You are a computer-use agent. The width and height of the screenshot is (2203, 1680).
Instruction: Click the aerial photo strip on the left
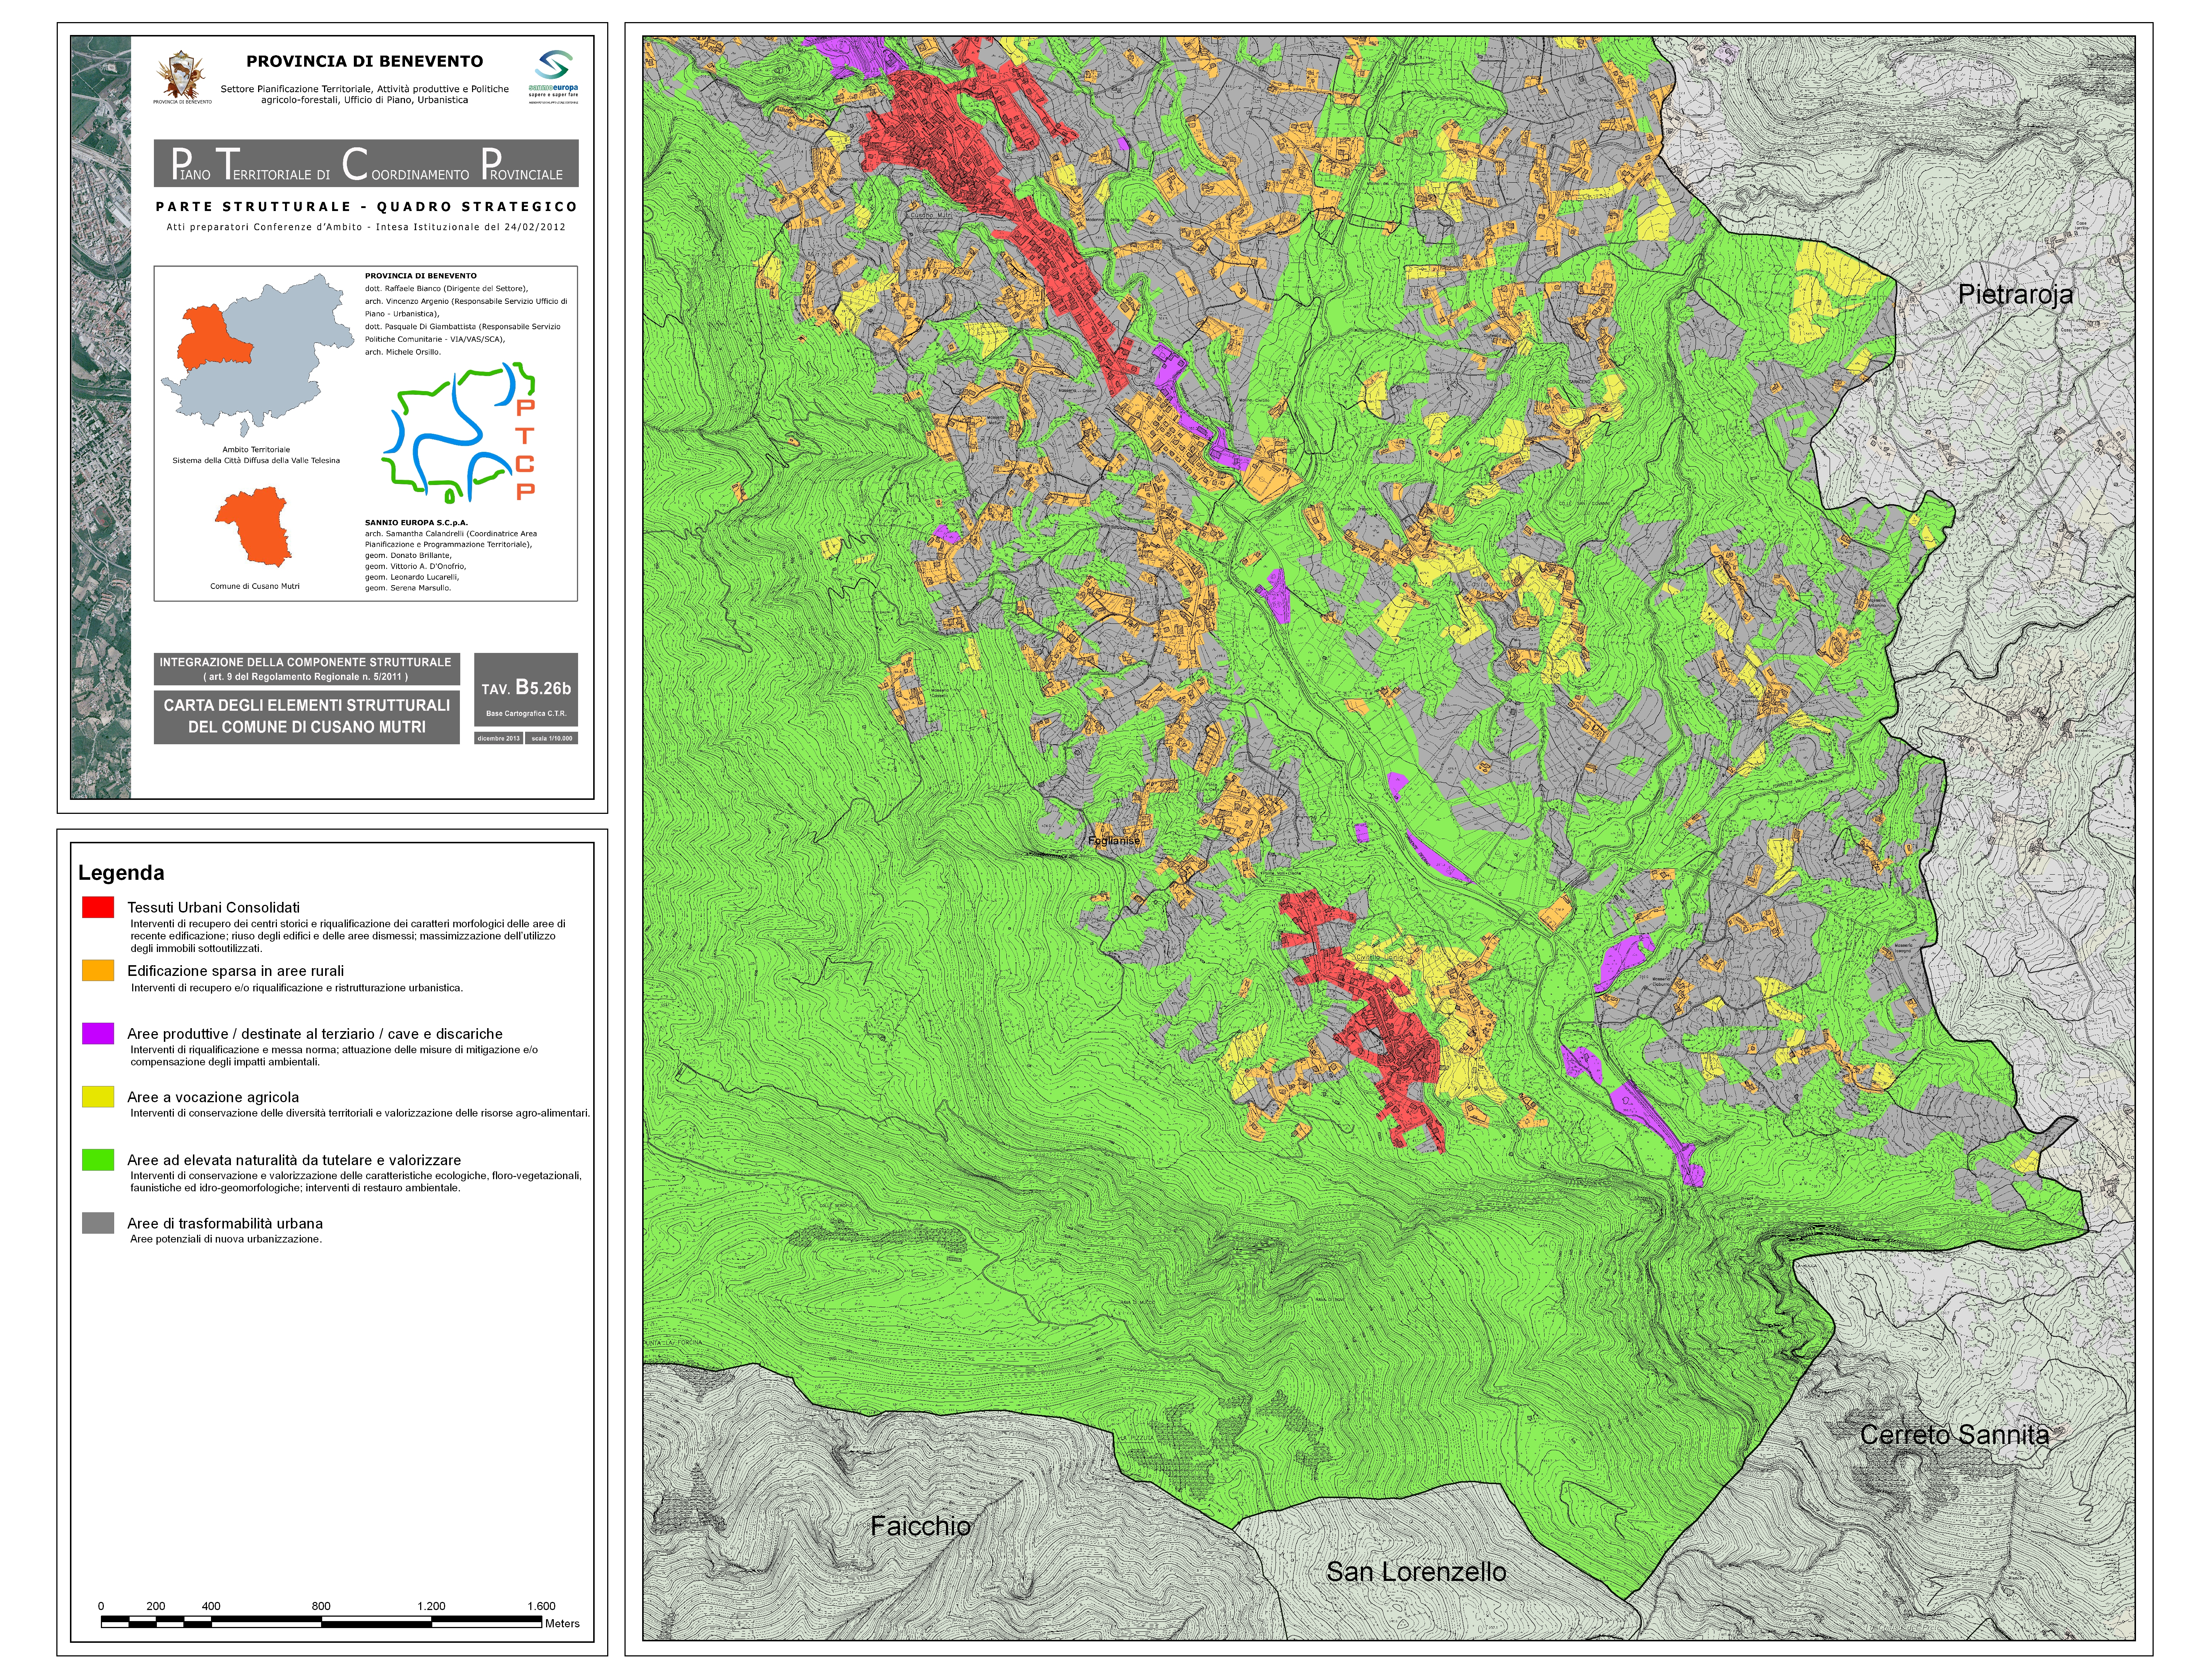point(101,417)
